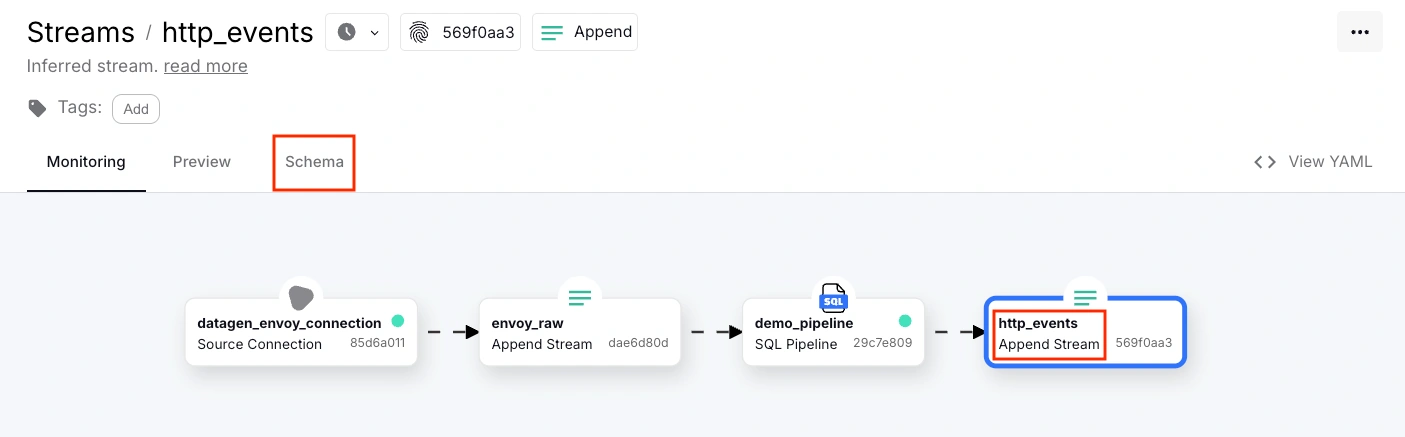Open the clock time-range dropdown
The height and width of the screenshot is (437, 1405).
(x=358, y=32)
